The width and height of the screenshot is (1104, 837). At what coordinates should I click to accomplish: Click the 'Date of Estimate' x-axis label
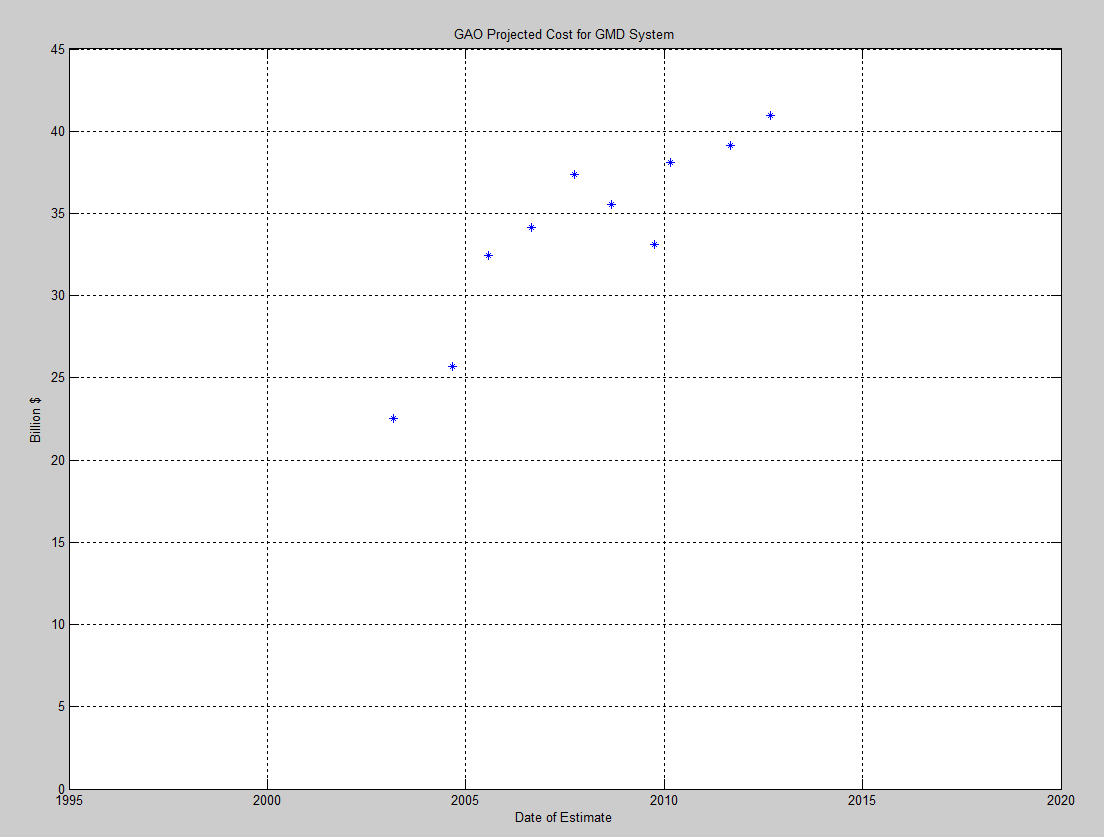pos(563,818)
